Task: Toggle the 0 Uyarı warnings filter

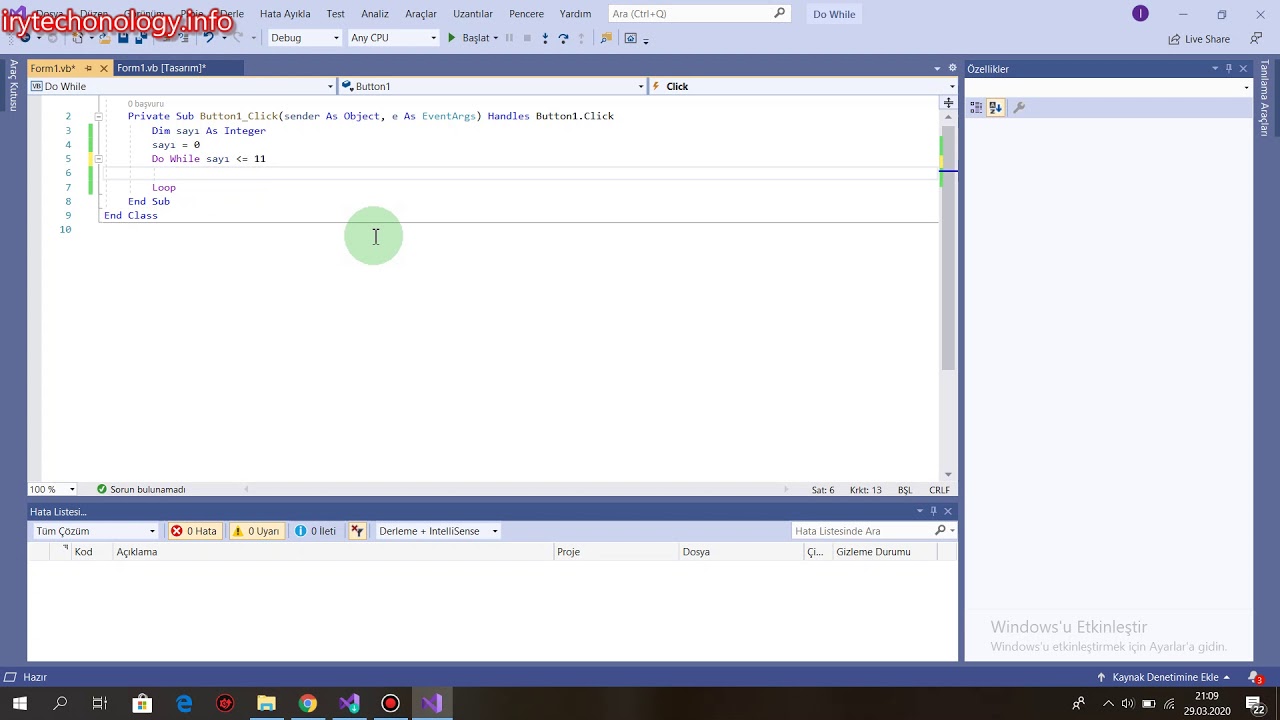Action: point(256,531)
